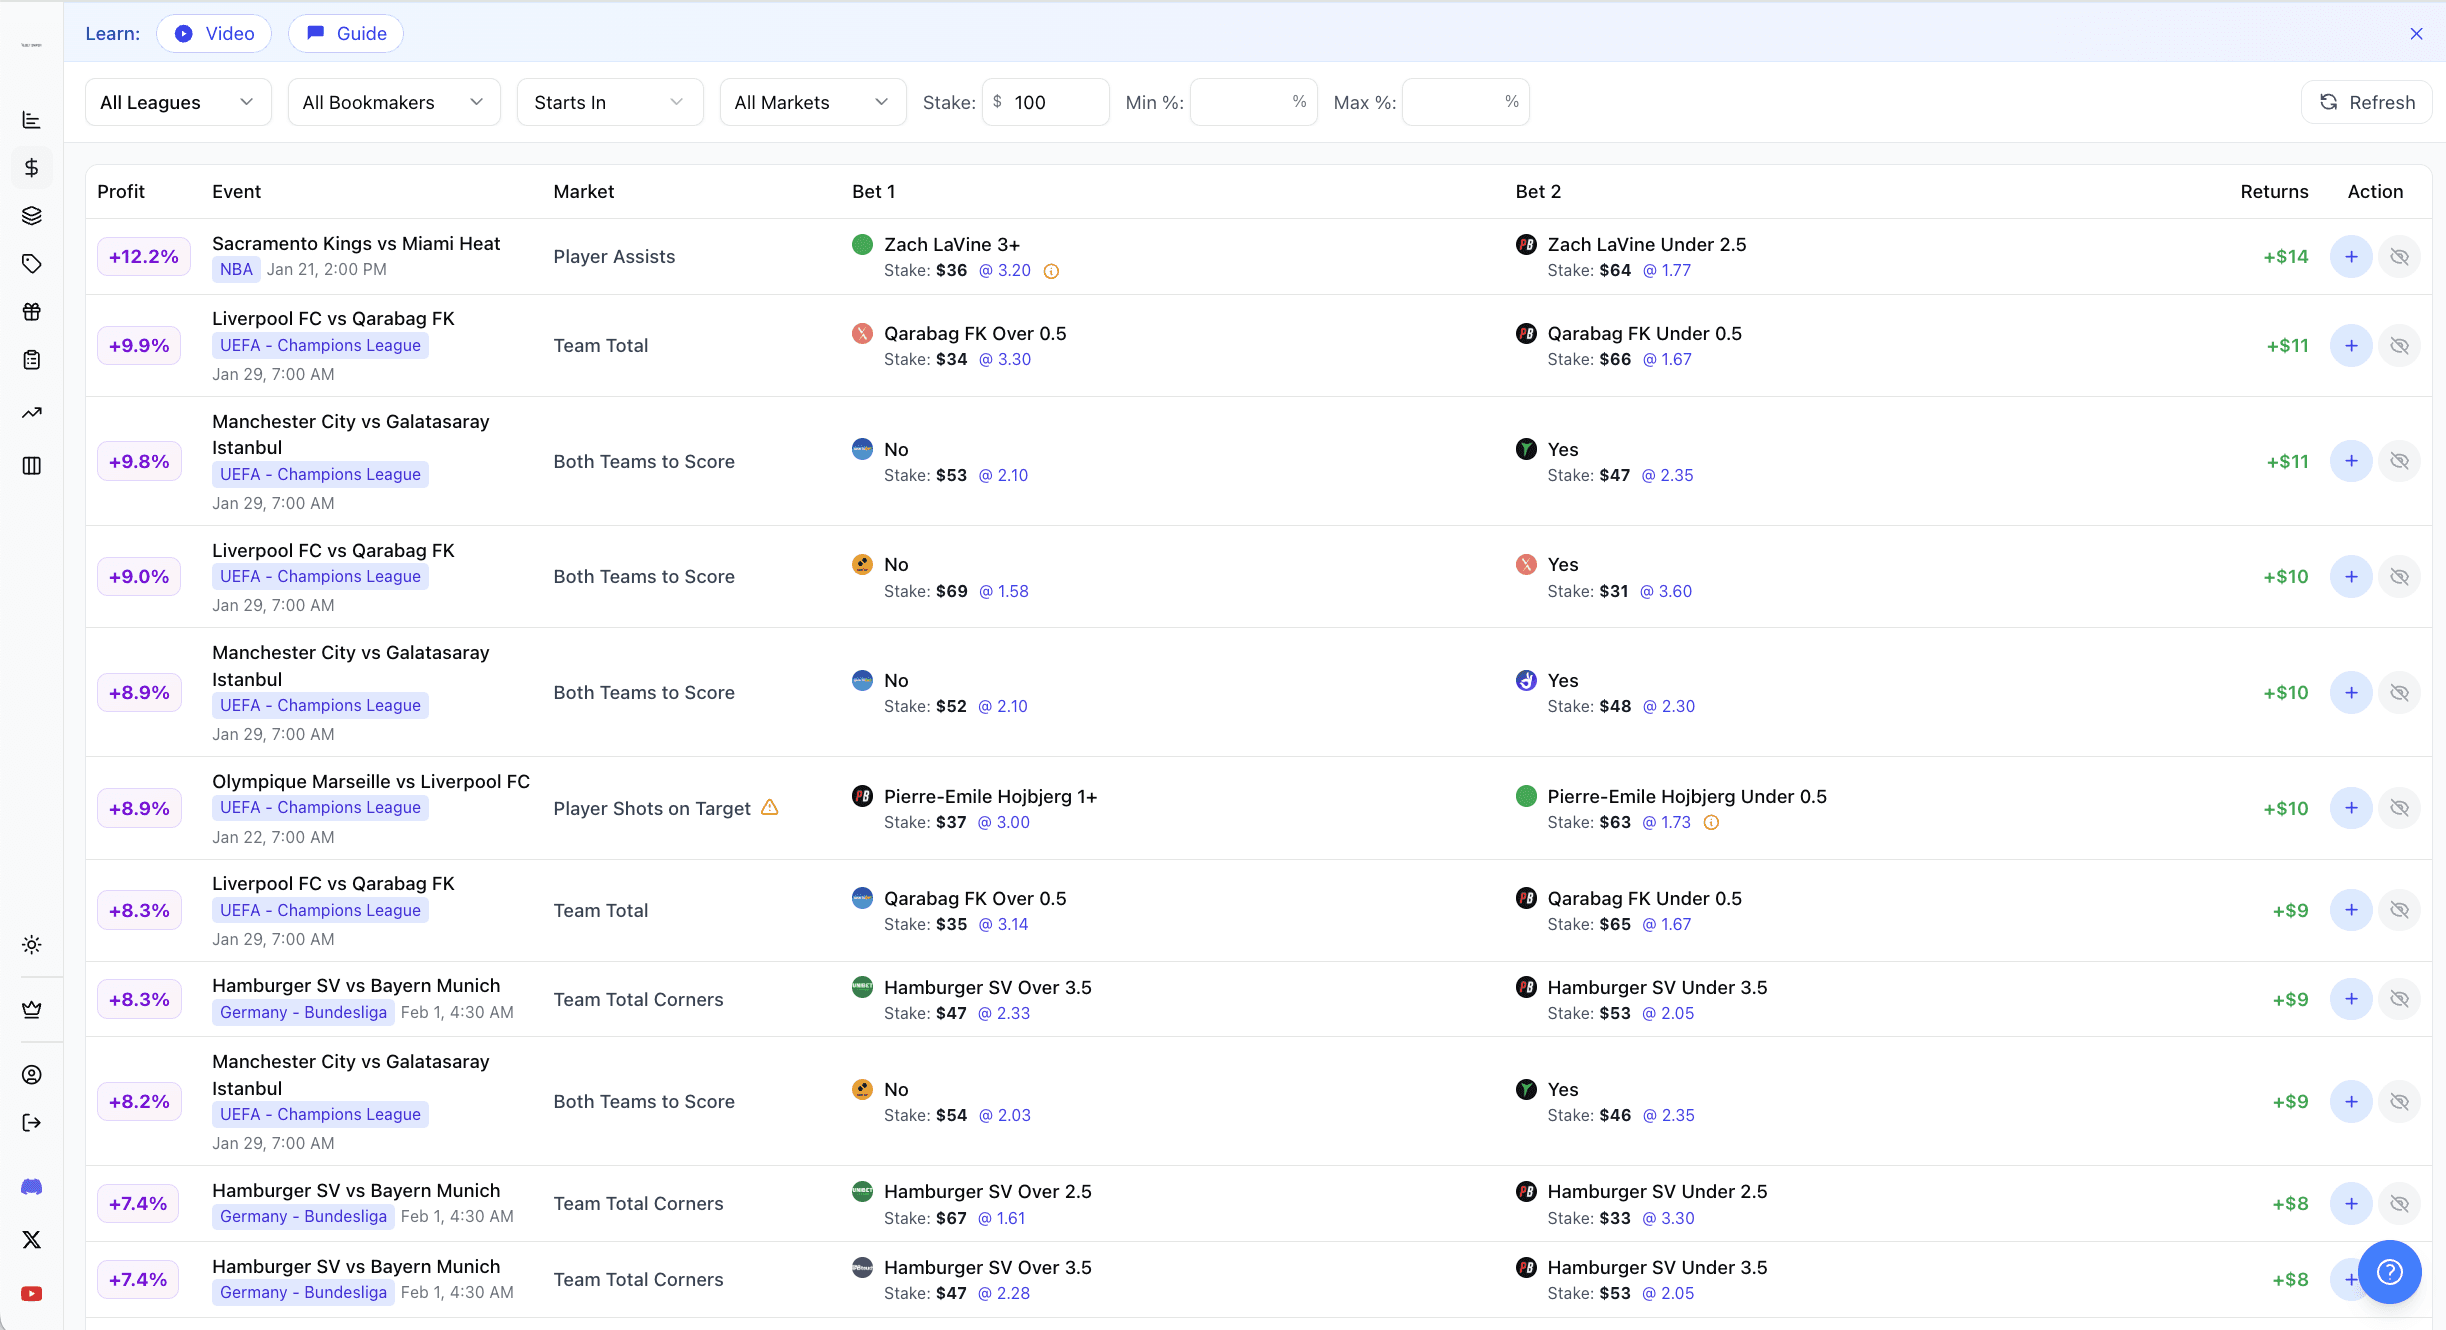
Task: Open the YouTube icon in sidebar
Action: (x=32, y=1294)
